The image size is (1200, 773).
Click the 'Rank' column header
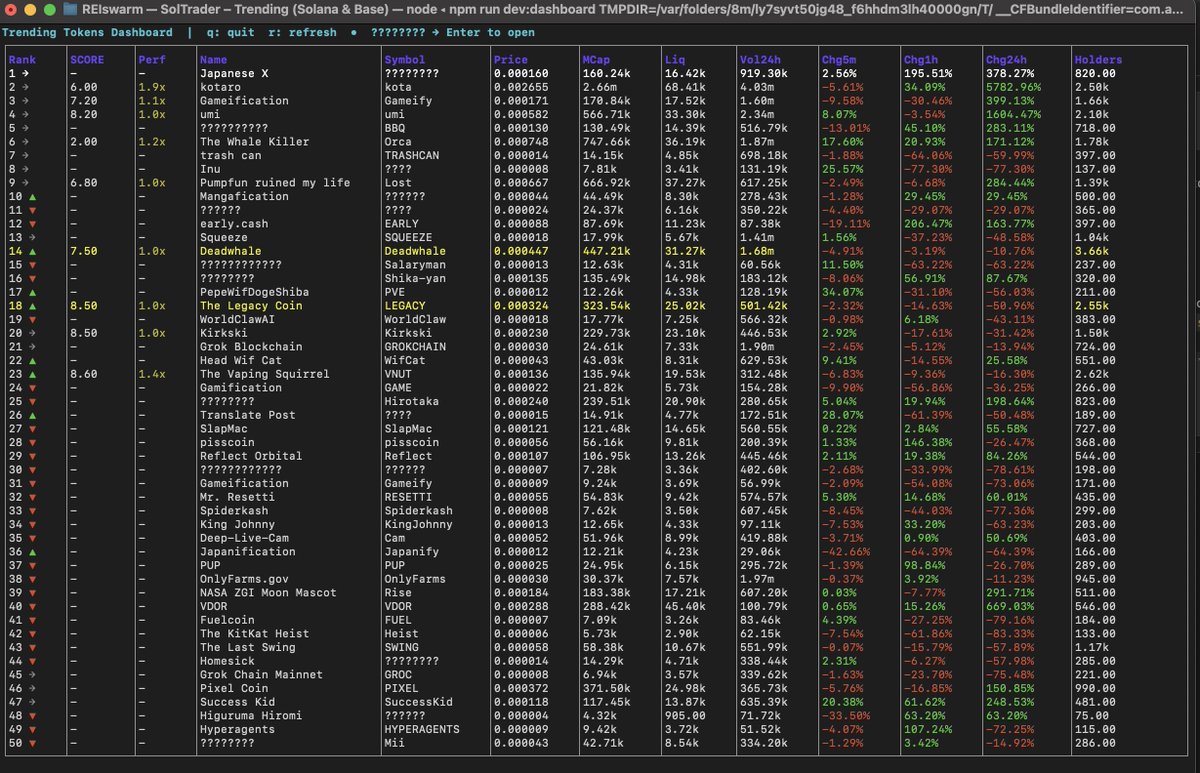point(22,60)
